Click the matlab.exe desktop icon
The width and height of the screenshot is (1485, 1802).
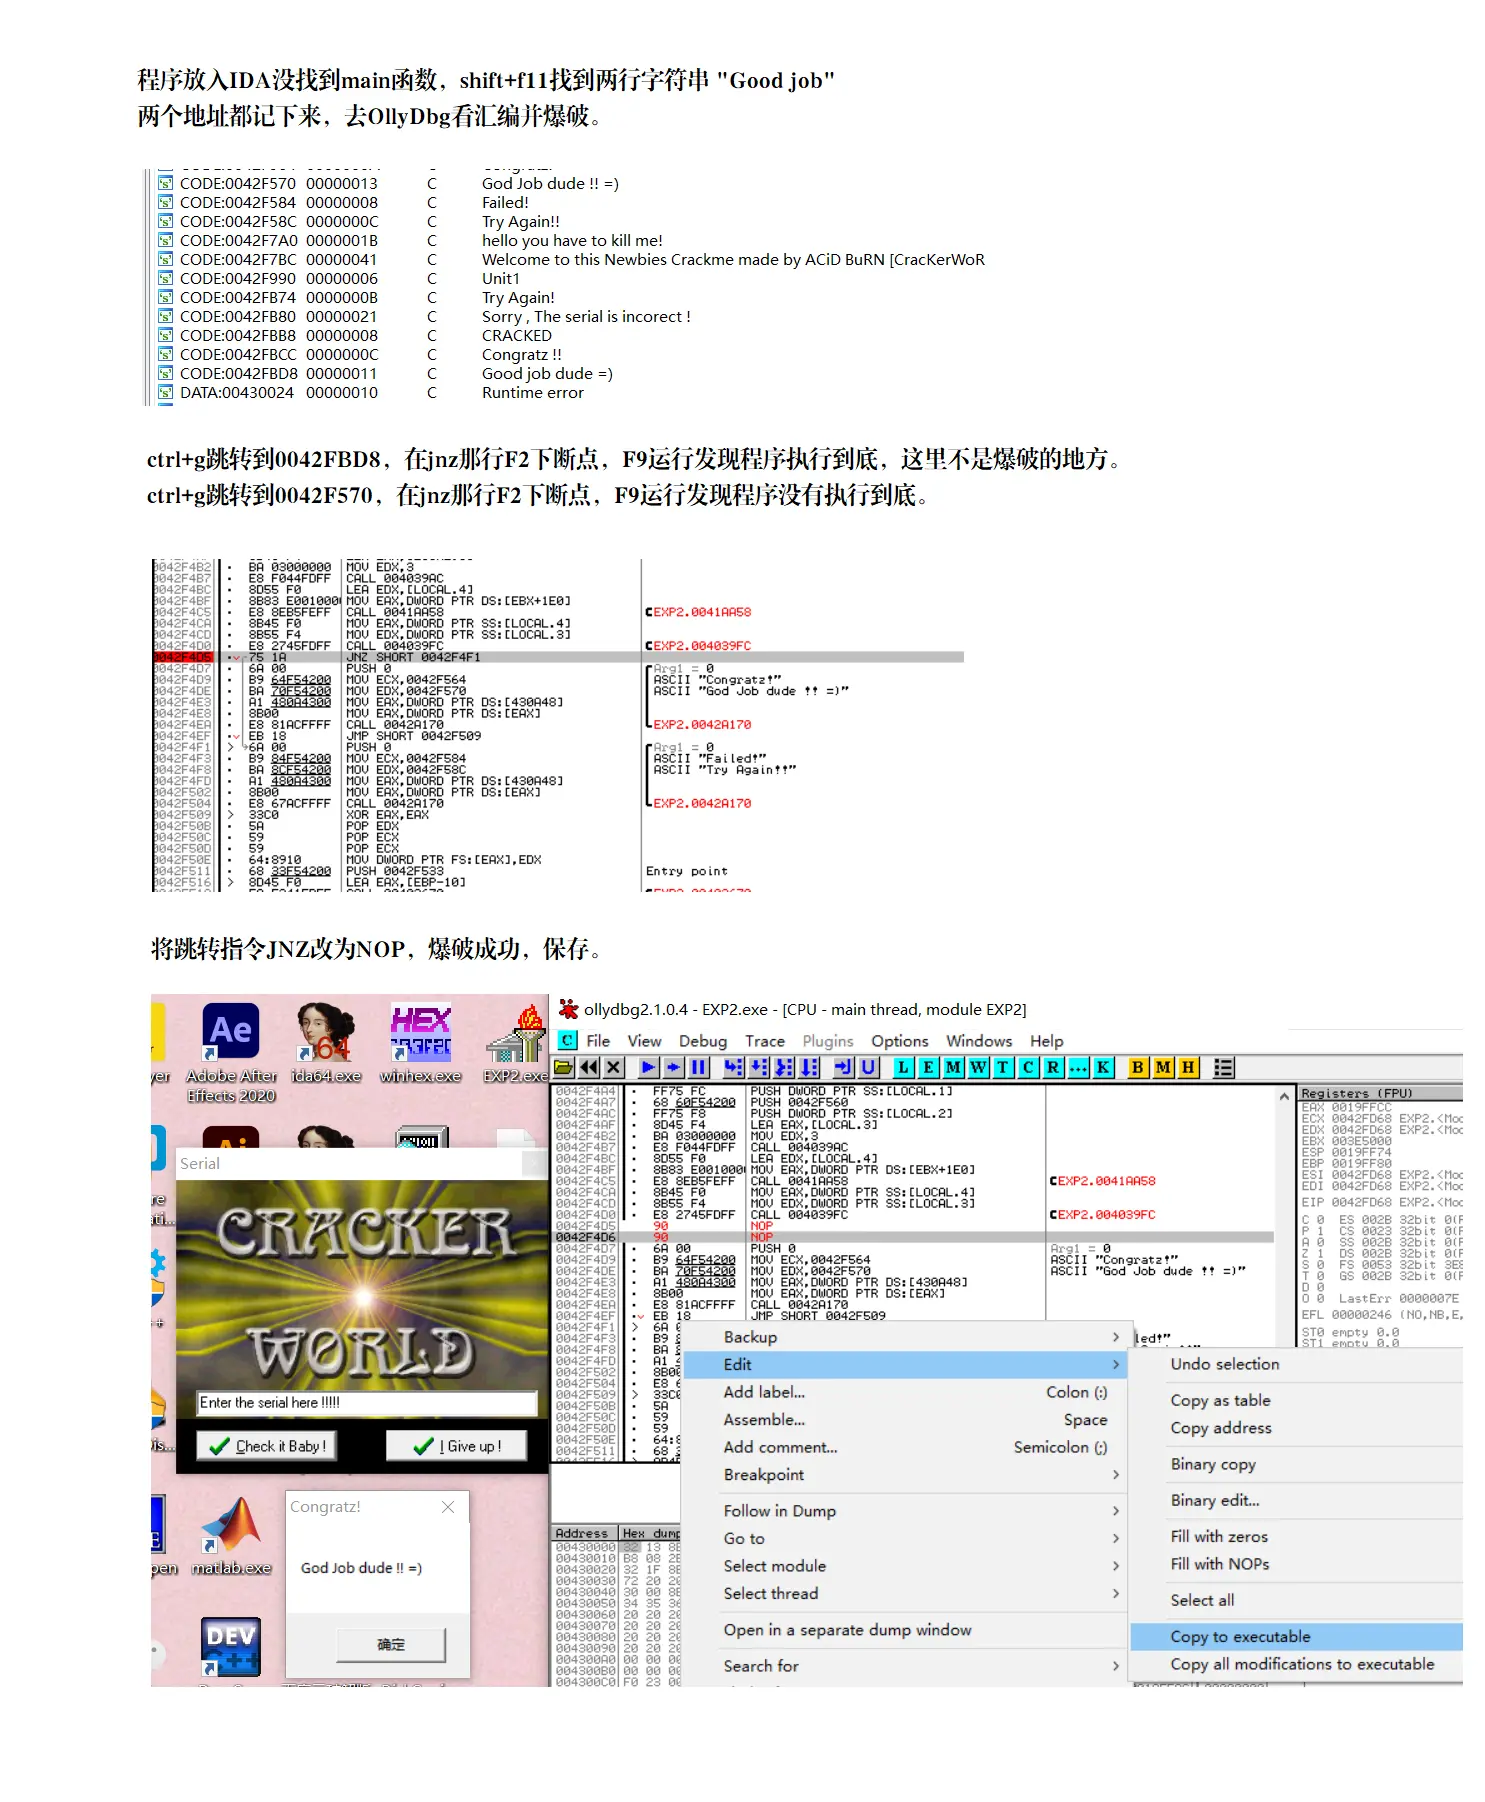coord(232,1537)
